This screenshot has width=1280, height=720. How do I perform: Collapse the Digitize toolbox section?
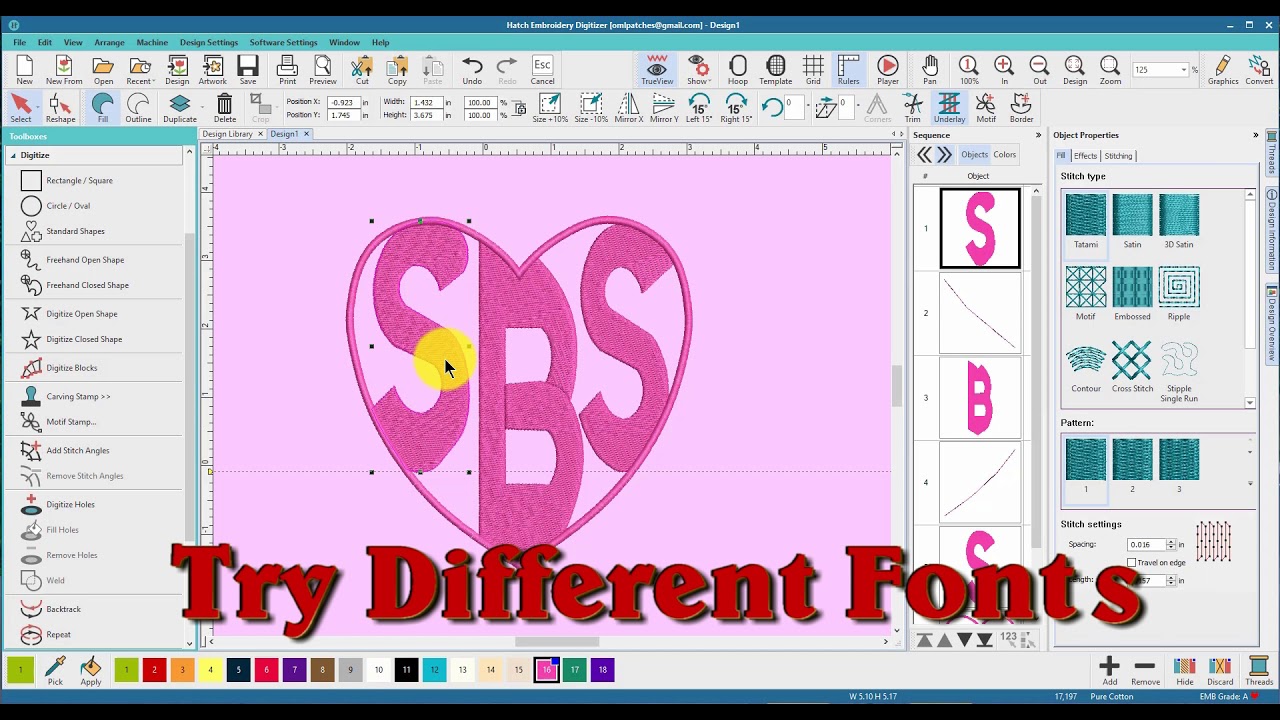coord(14,155)
